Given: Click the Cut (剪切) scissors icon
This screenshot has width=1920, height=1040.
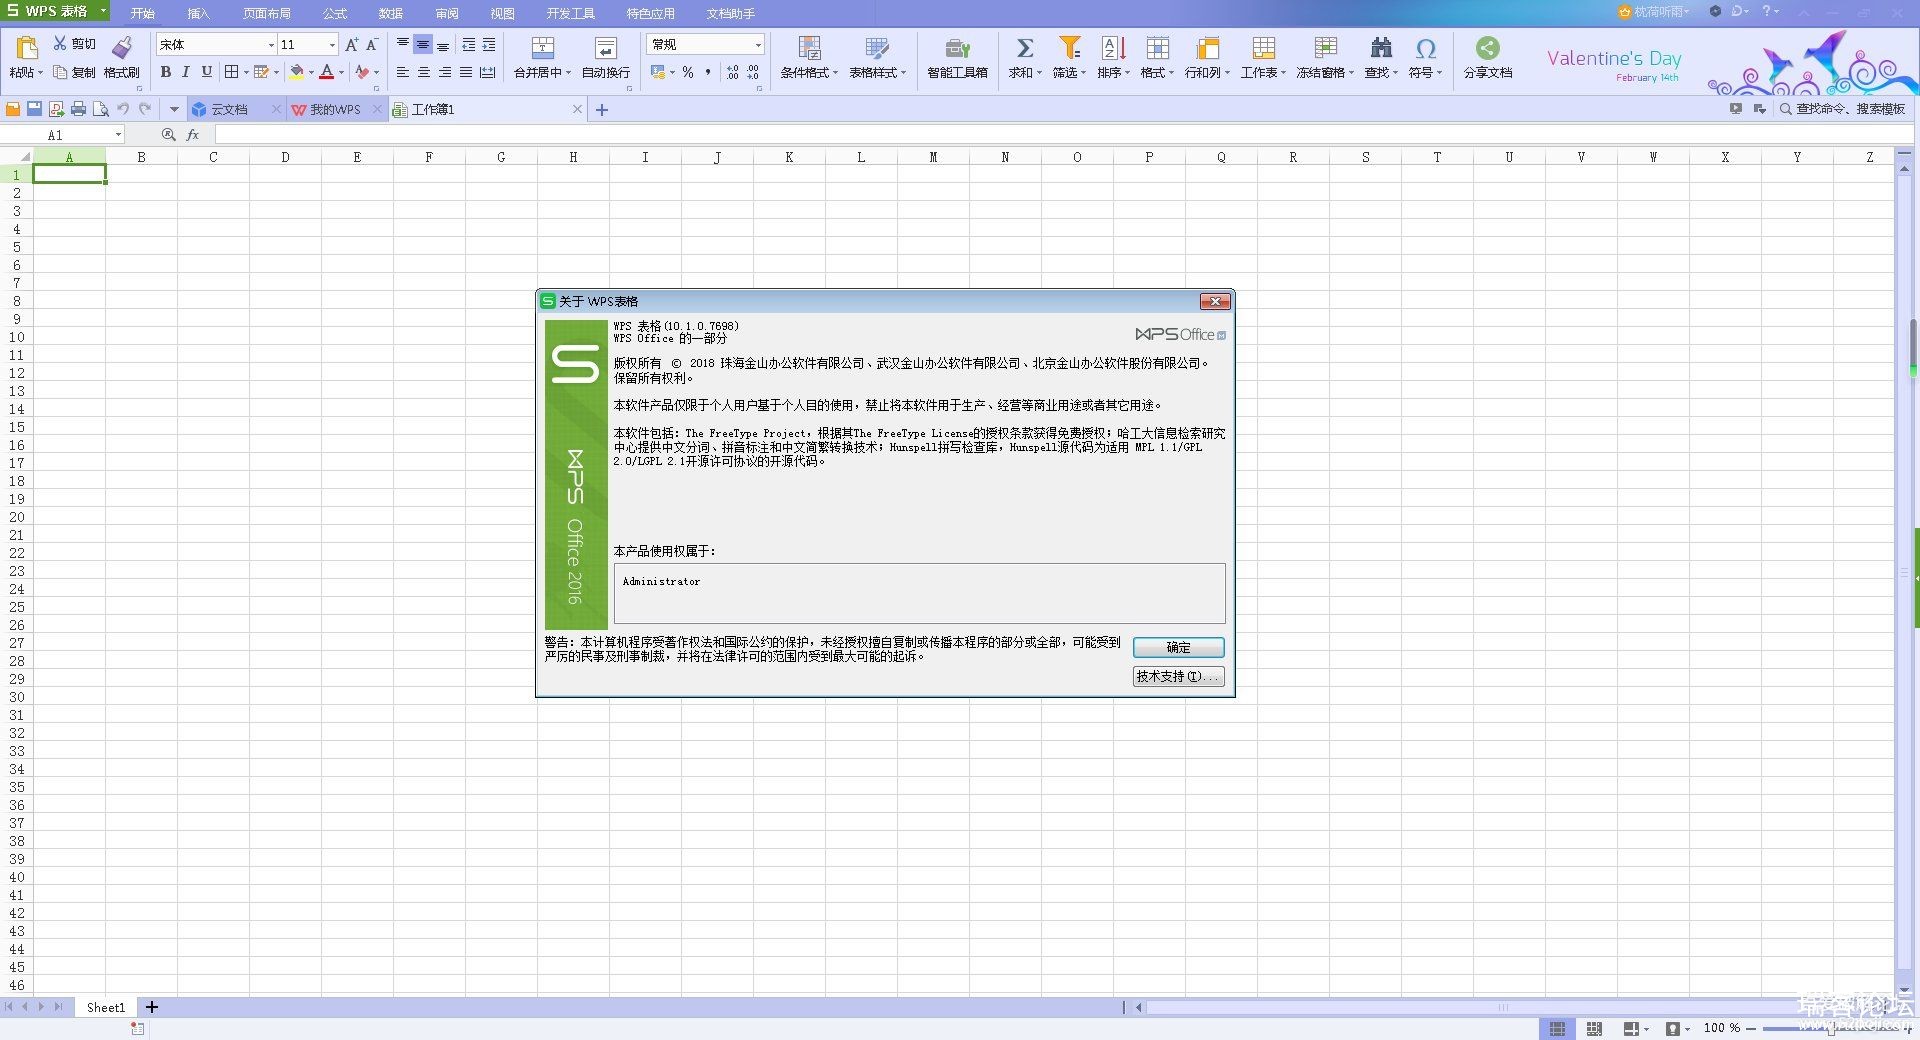Looking at the screenshot, I should click(x=60, y=44).
